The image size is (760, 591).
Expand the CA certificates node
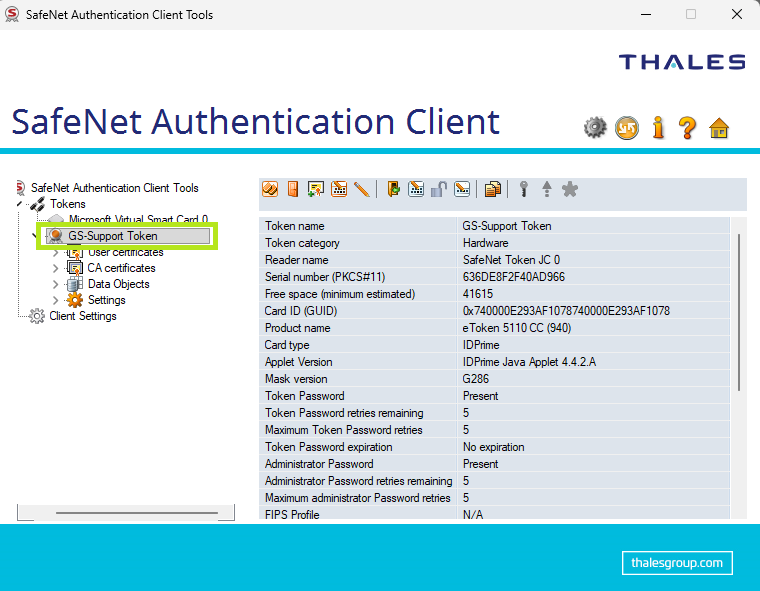click(55, 268)
